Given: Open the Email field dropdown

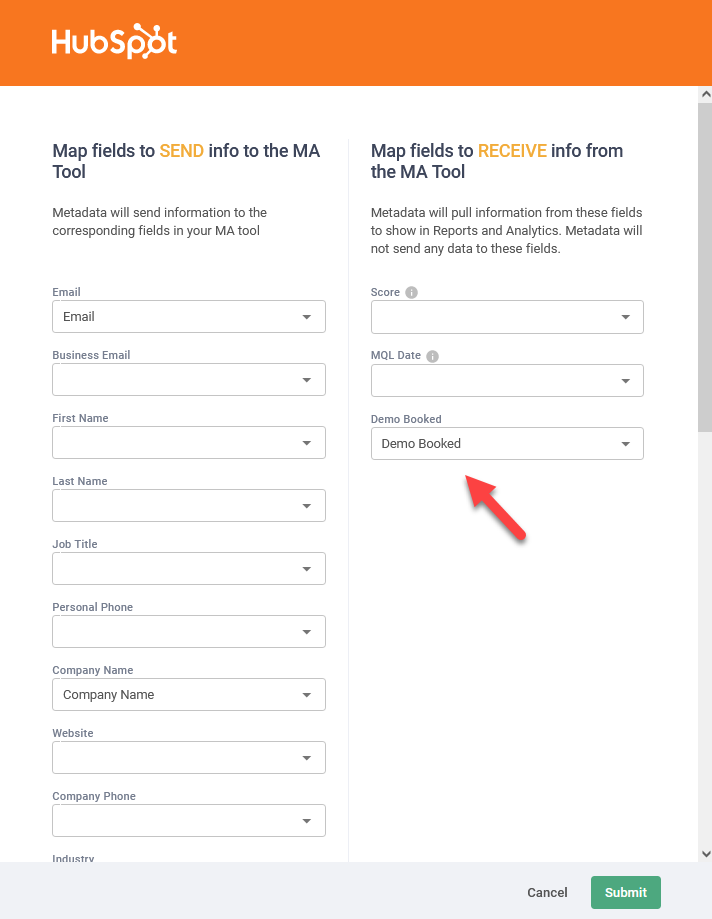Looking at the screenshot, I should [x=189, y=317].
